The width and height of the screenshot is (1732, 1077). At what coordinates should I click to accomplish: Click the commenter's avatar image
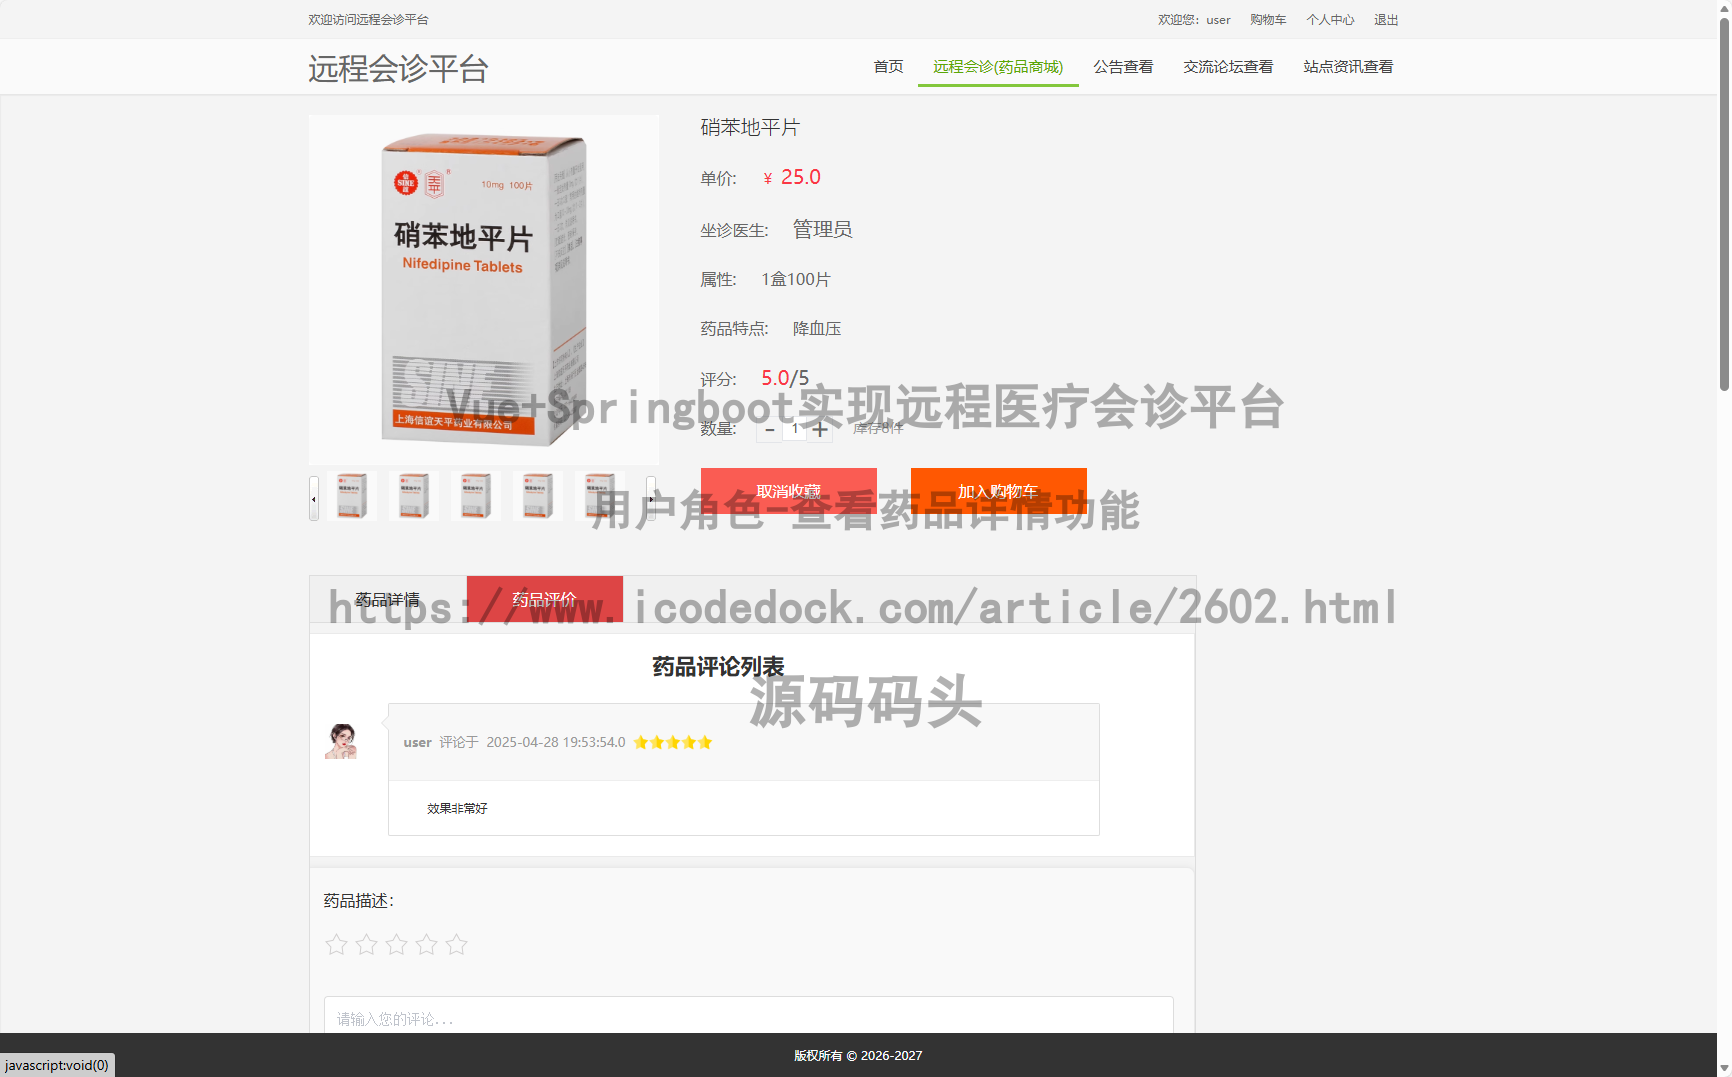[343, 742]
